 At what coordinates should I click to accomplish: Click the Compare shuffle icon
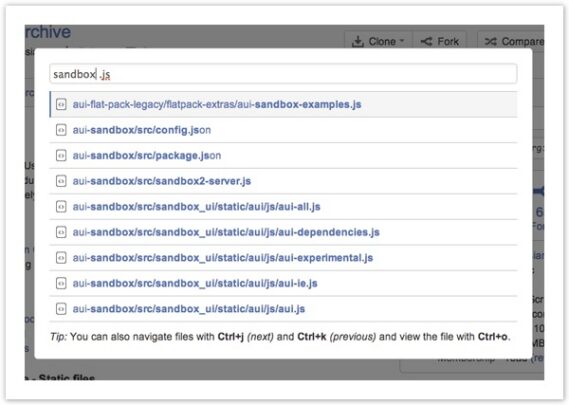[x=491, y=41]
